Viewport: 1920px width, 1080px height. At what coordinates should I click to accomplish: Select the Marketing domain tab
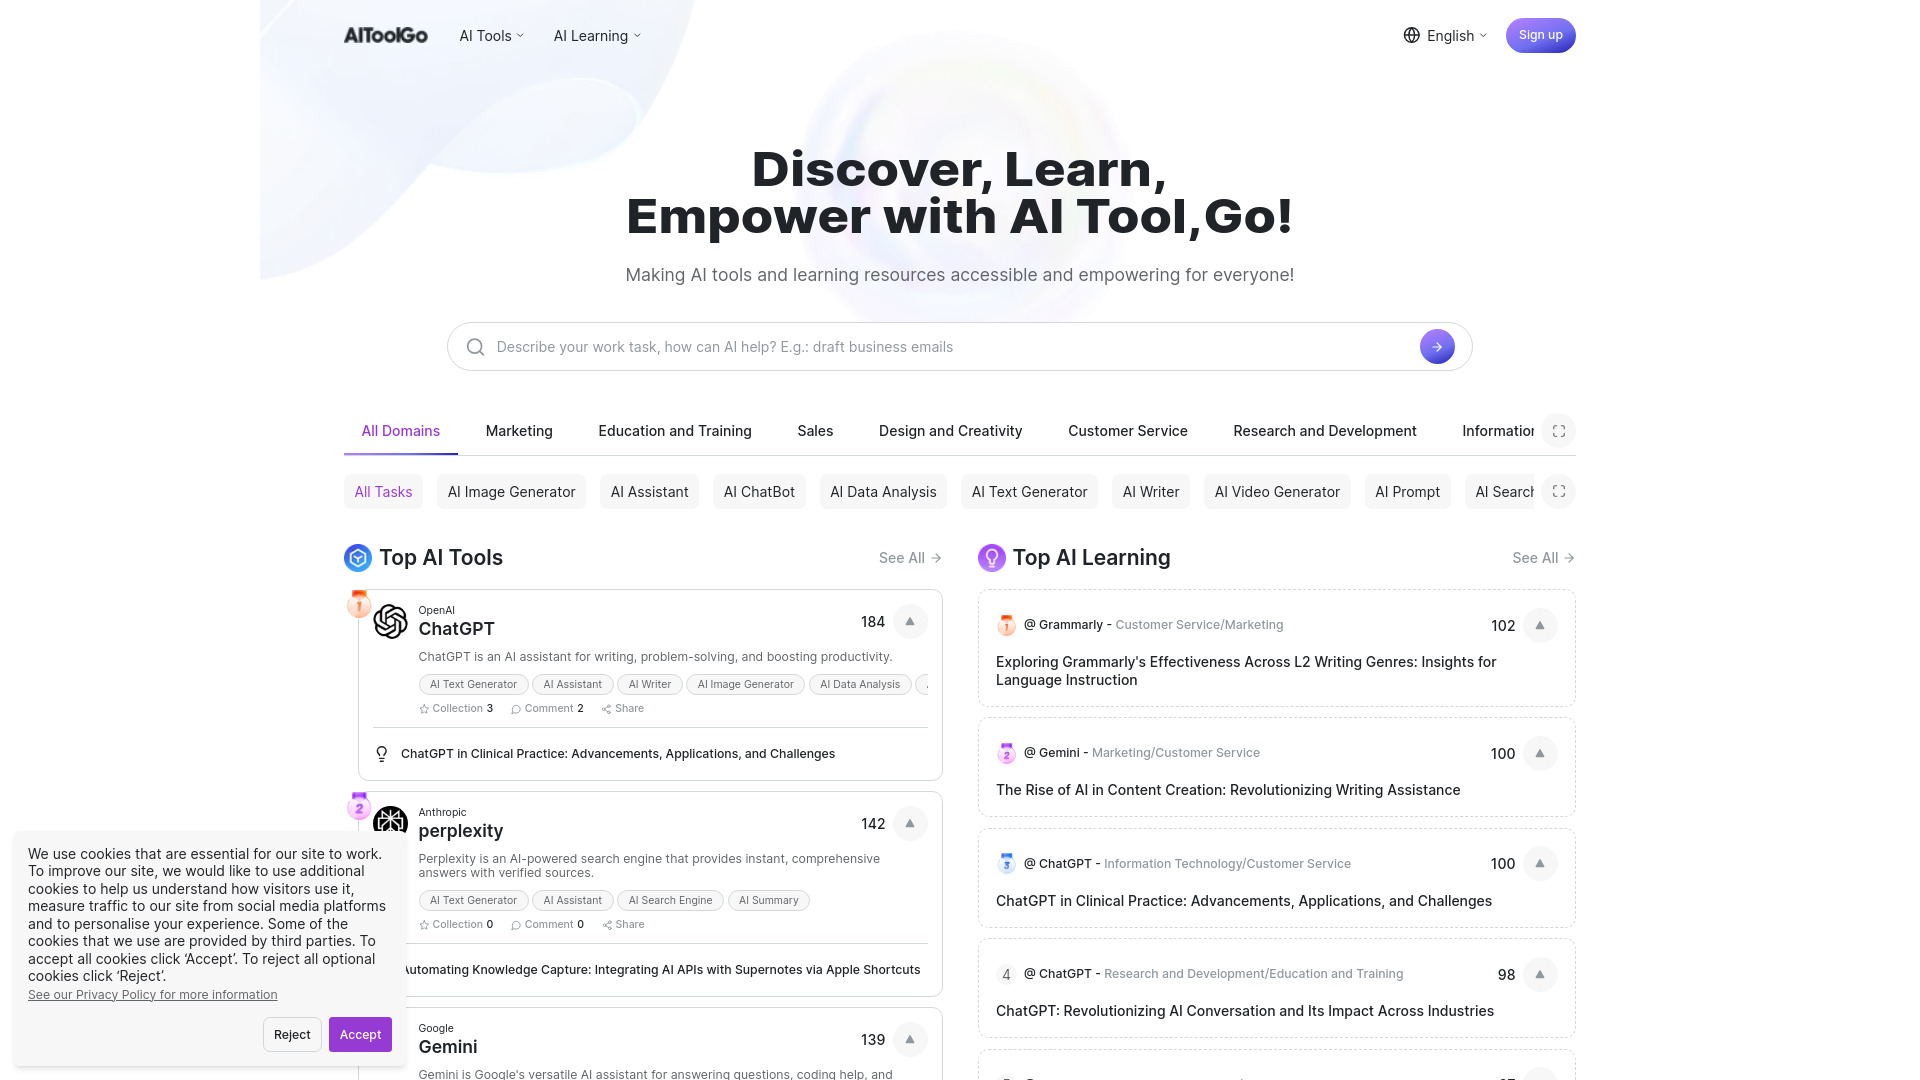click(520, 430)
